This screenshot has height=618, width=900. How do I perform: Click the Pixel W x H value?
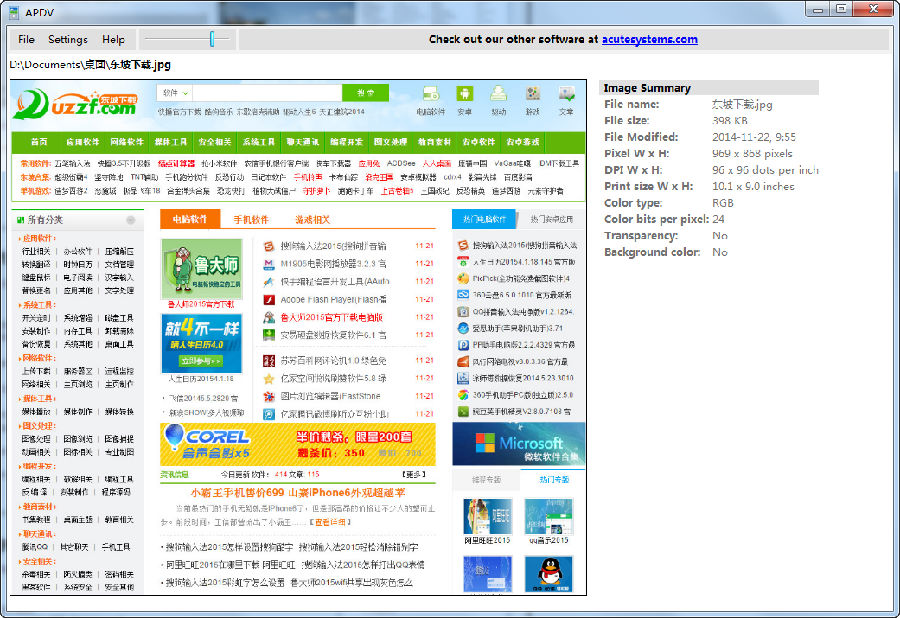(752, 153)
